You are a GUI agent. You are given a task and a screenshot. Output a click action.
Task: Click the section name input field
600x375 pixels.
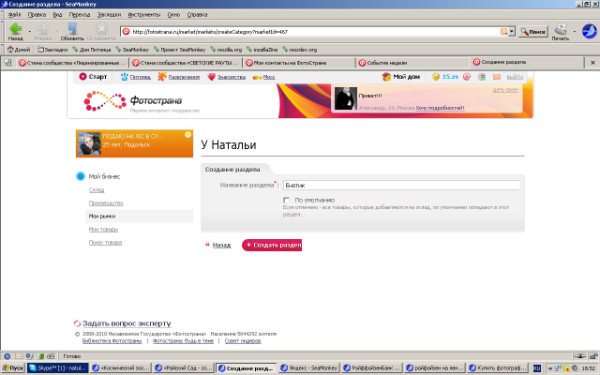401,185
